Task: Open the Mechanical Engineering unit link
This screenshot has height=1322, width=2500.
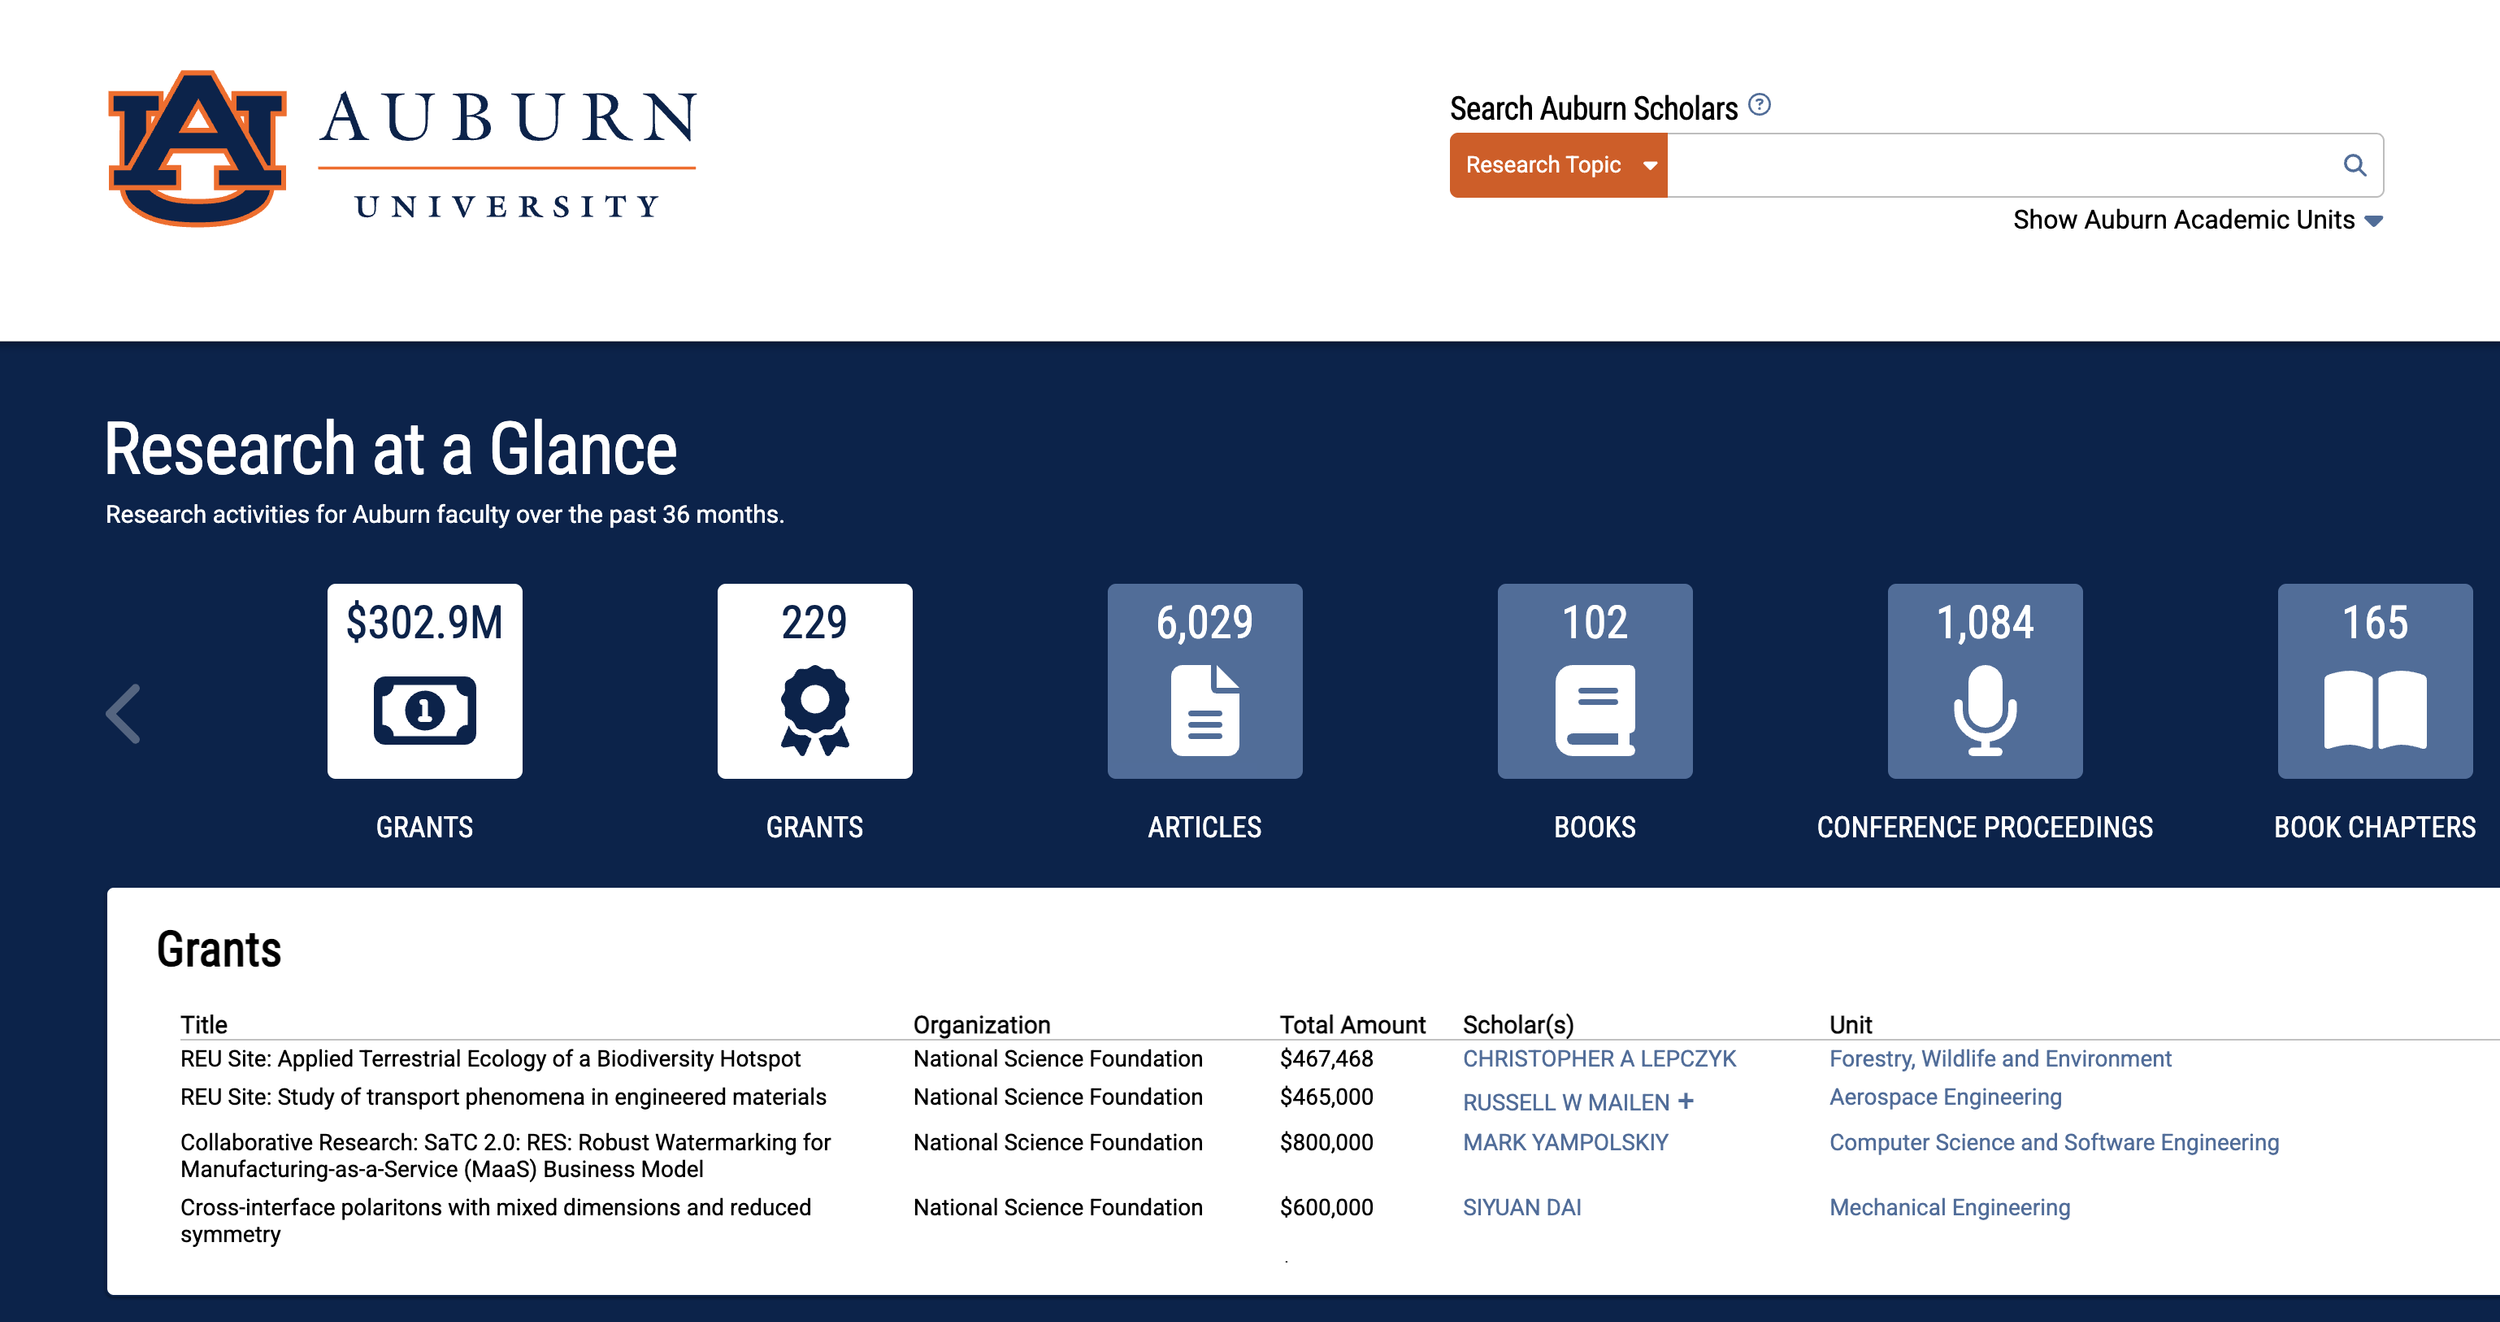Action: [1949, 1208]
